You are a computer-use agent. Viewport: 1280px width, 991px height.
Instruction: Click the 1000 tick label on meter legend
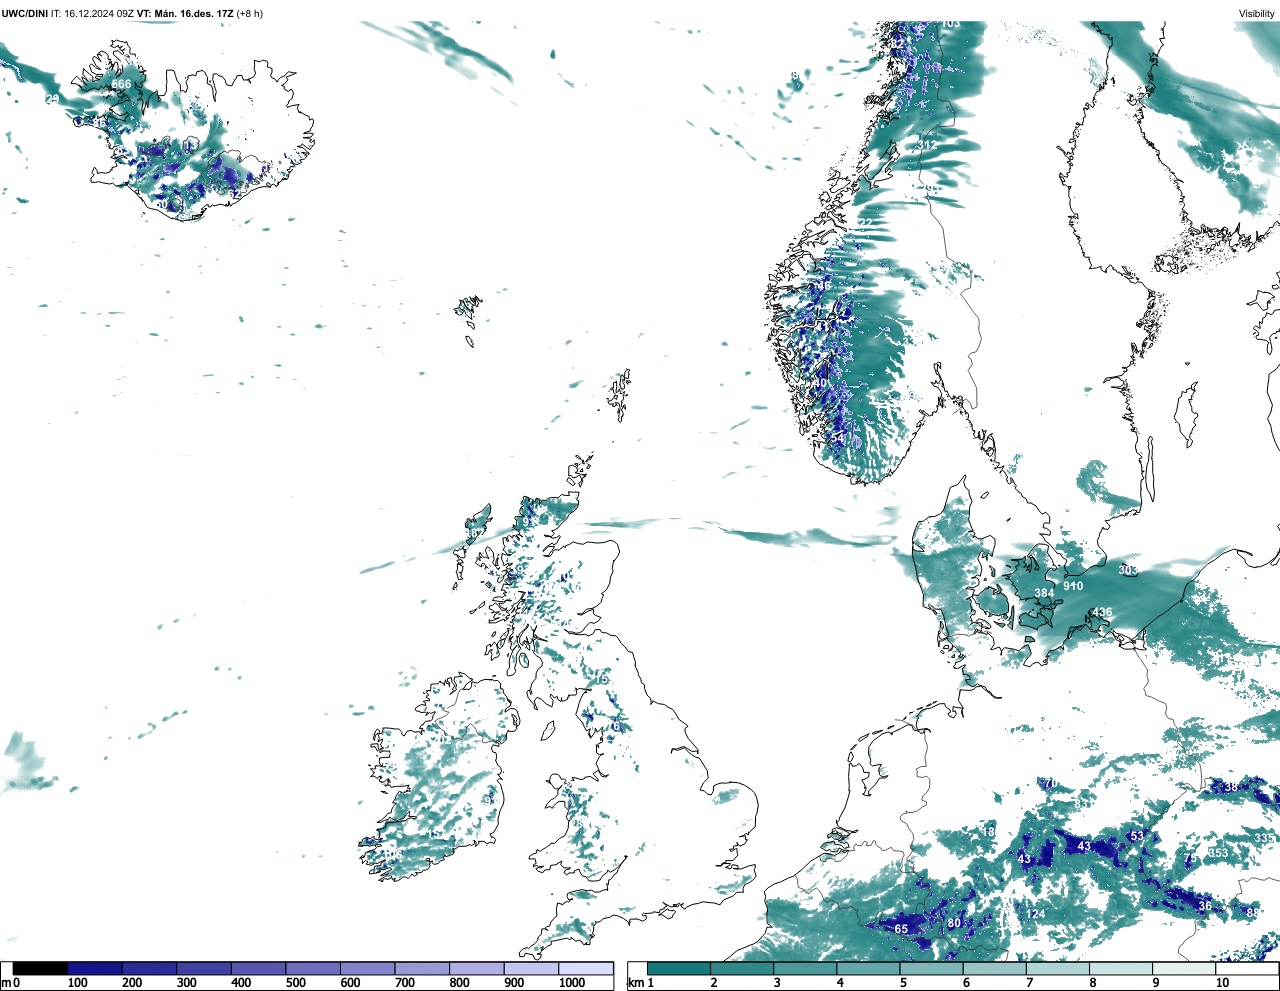[x=572, y=983]
